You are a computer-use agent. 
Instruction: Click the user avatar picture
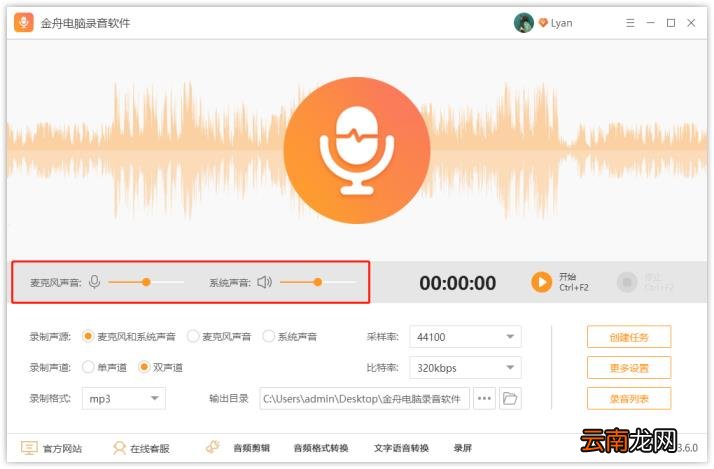click(524, 23)
